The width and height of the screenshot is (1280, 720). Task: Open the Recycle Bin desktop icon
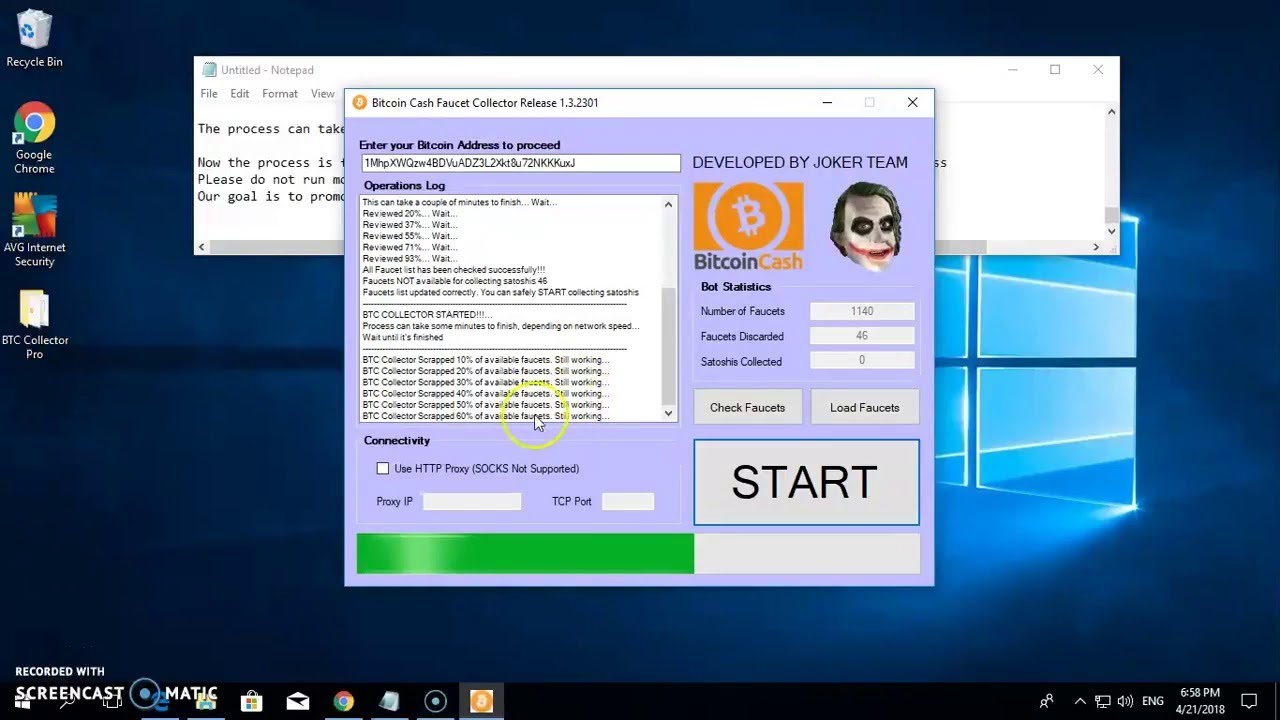[x=34, y=40]
